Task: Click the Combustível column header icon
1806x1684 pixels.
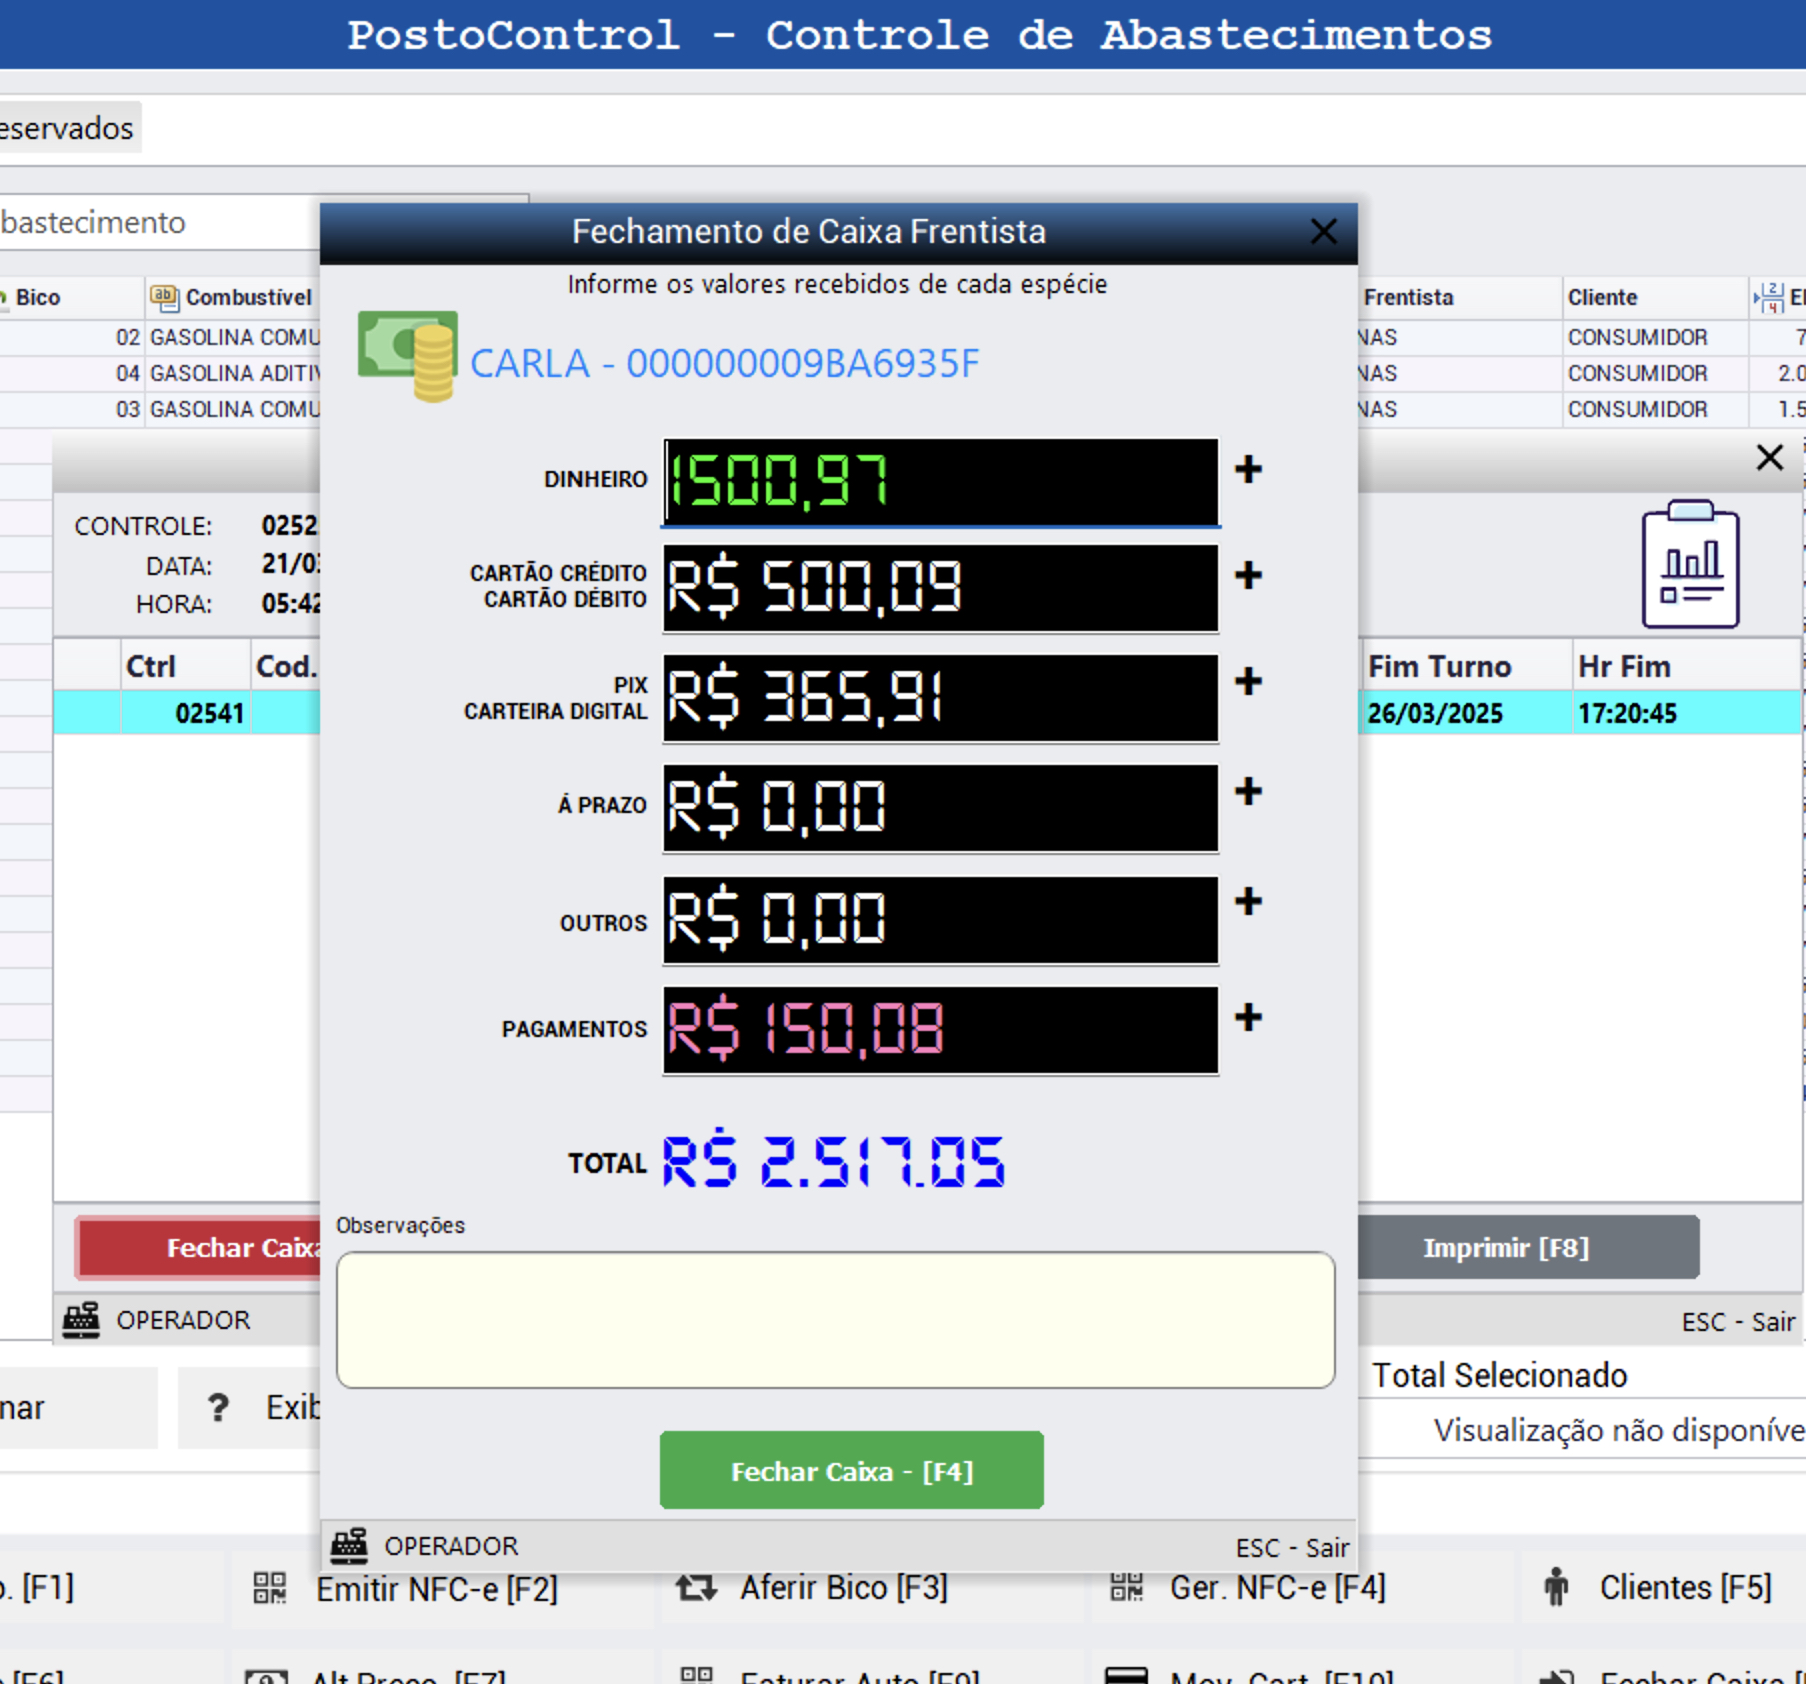Action: [164, 297]
